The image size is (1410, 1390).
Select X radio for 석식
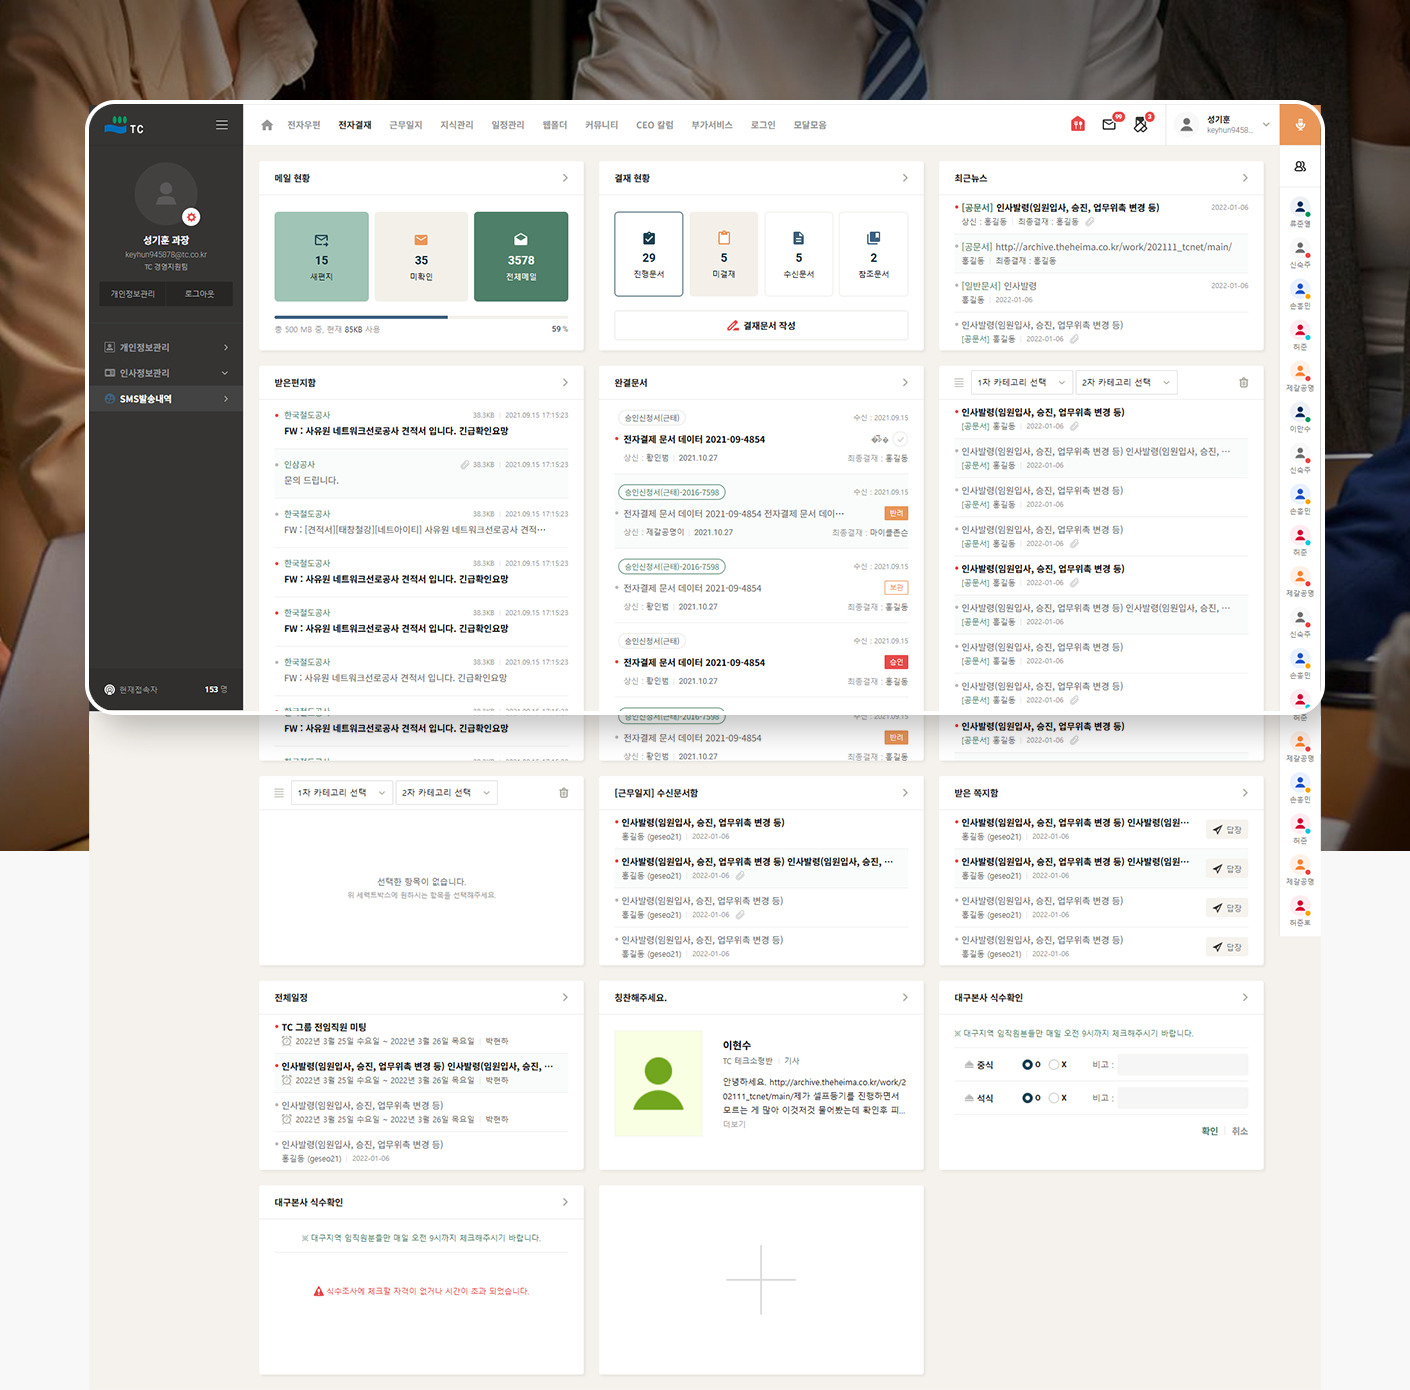(1054, 1098)
